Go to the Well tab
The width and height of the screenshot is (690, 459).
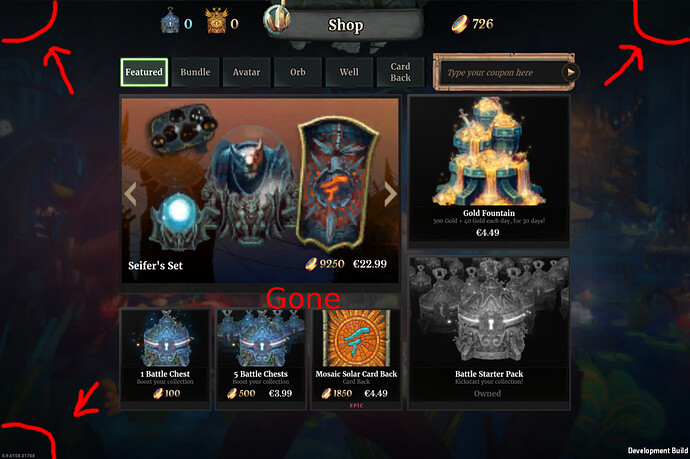[x=349, y=72]
